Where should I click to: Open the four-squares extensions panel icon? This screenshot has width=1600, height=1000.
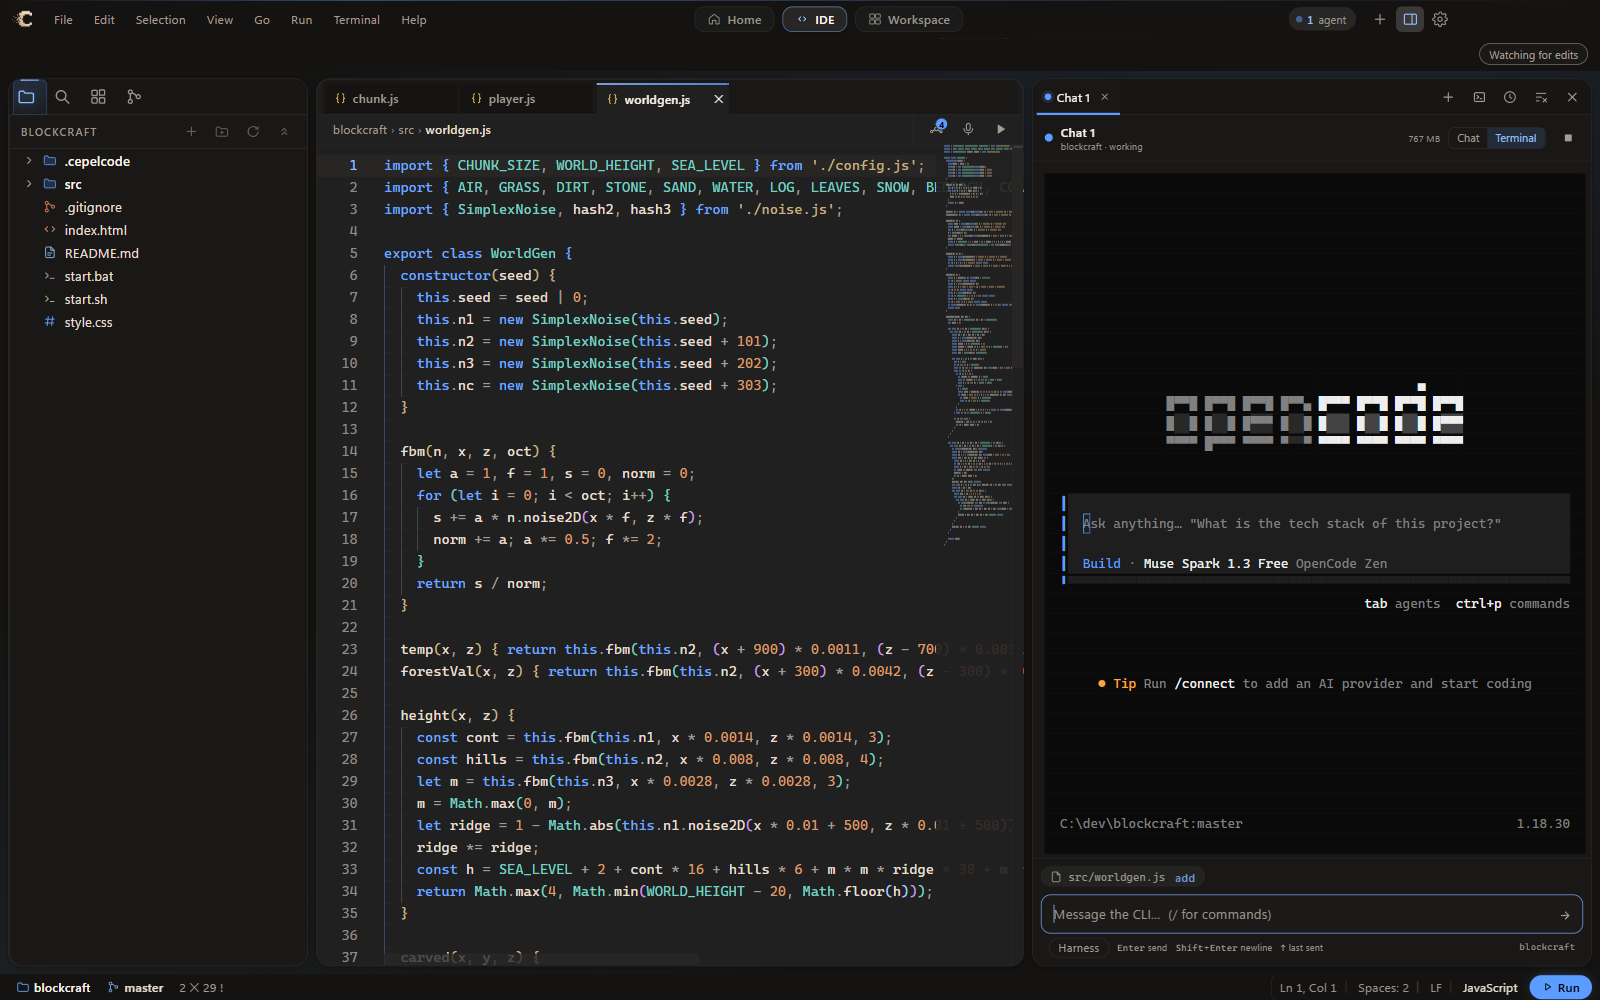98,97
